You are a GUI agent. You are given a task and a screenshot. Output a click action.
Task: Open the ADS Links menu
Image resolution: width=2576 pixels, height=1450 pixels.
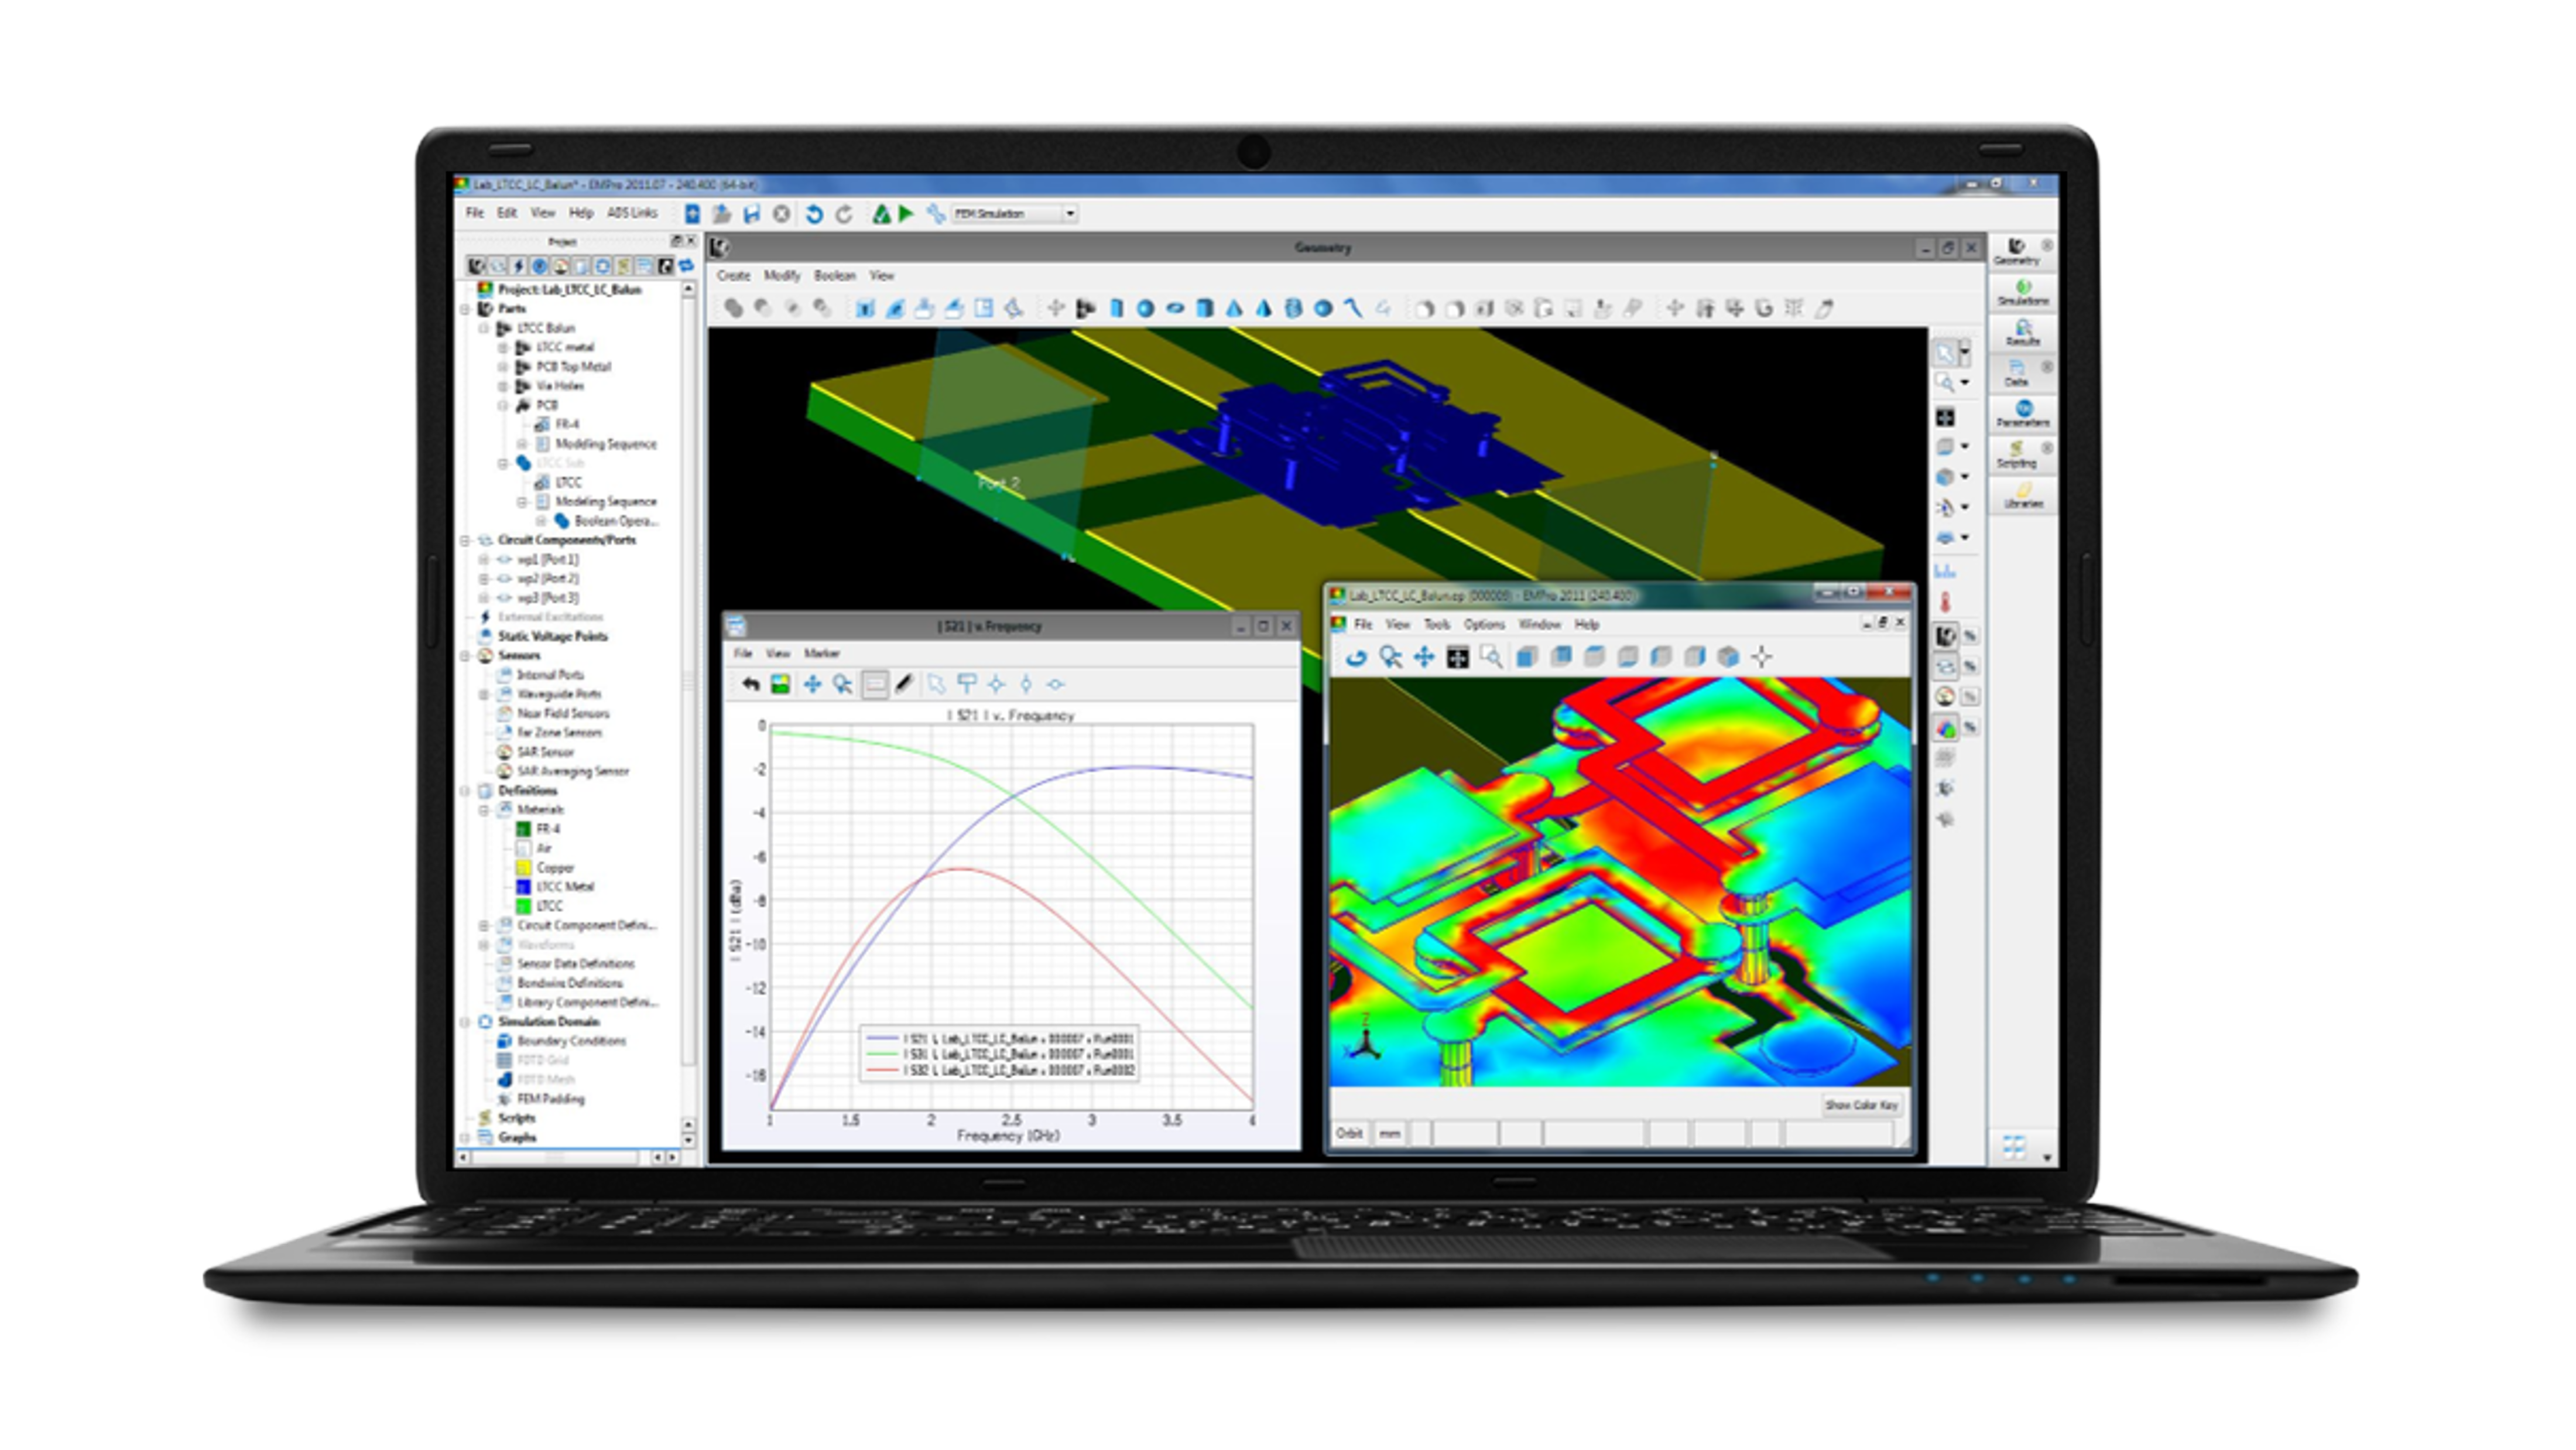[x=630, y=213]
